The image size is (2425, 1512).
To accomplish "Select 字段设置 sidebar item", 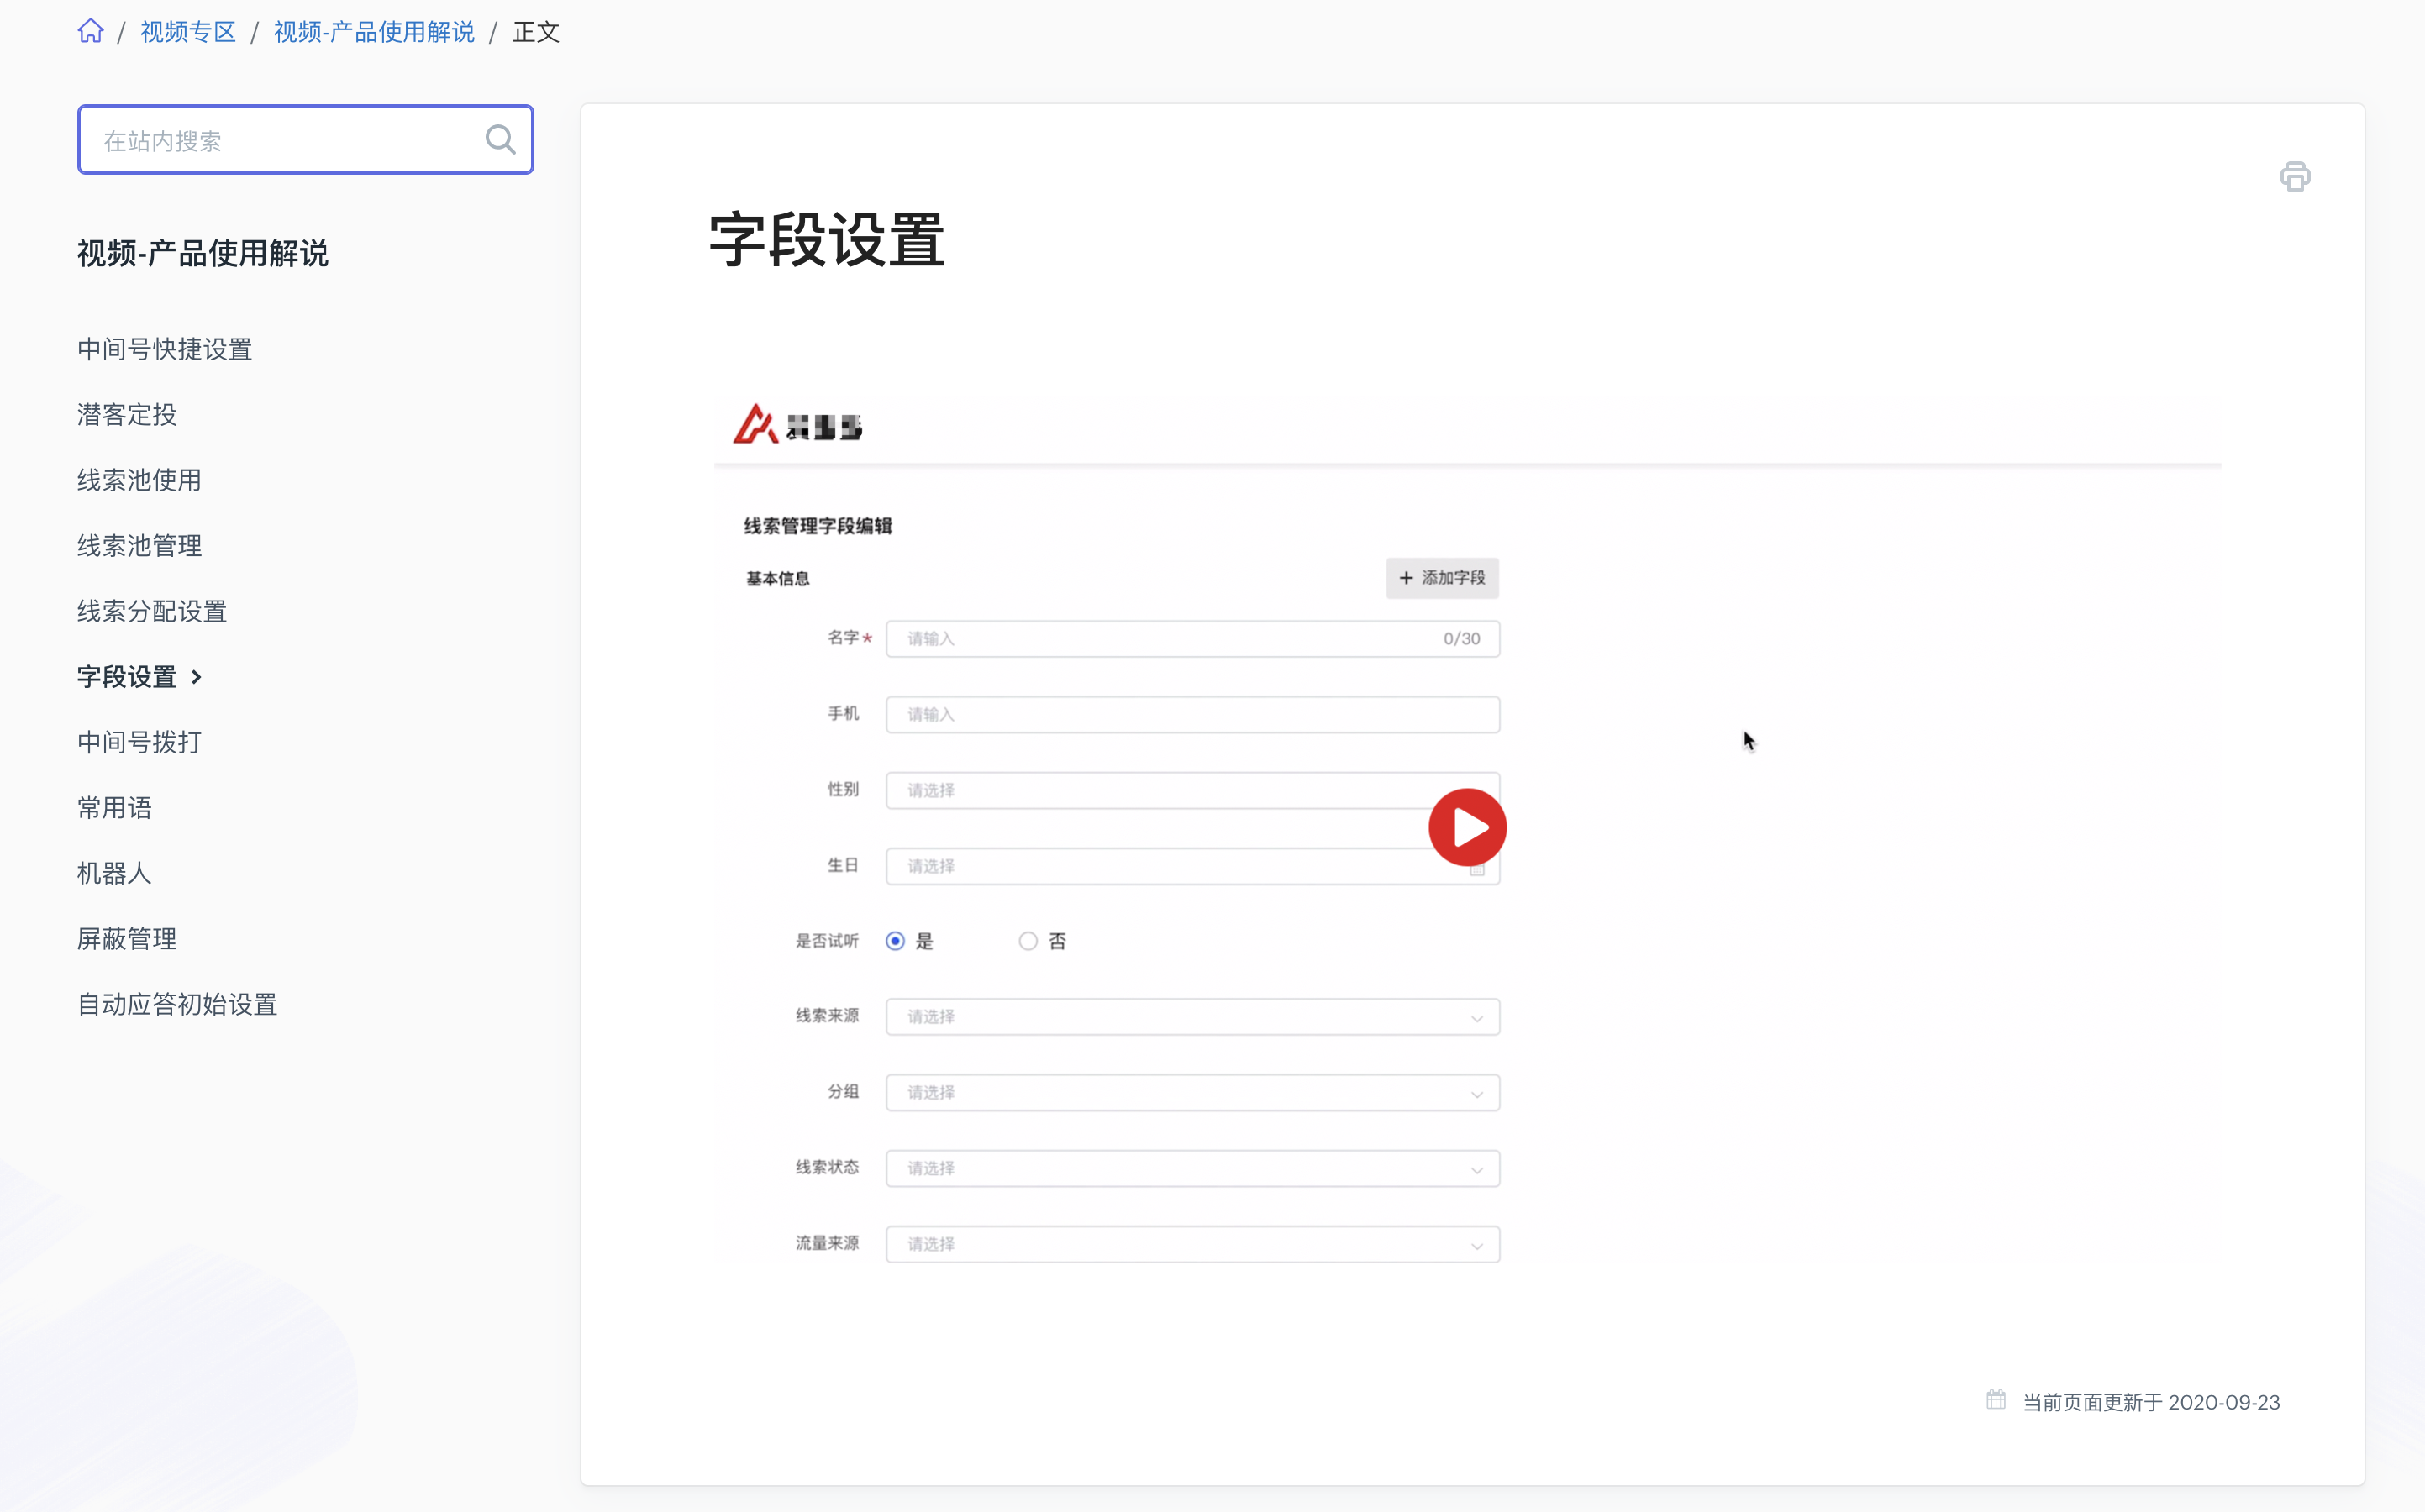I will coord(127,677).
